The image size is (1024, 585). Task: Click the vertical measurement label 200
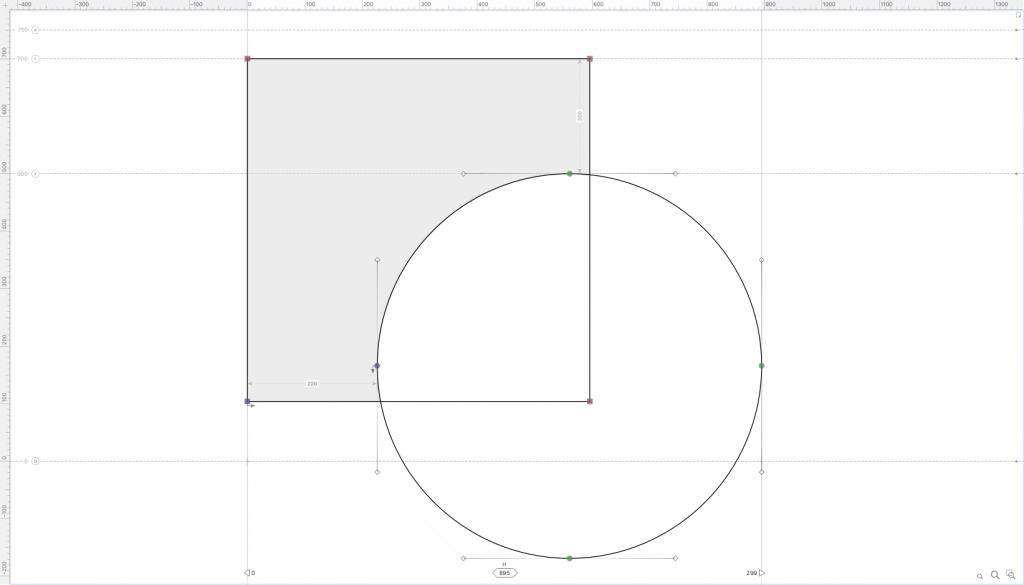pos(579,116)
